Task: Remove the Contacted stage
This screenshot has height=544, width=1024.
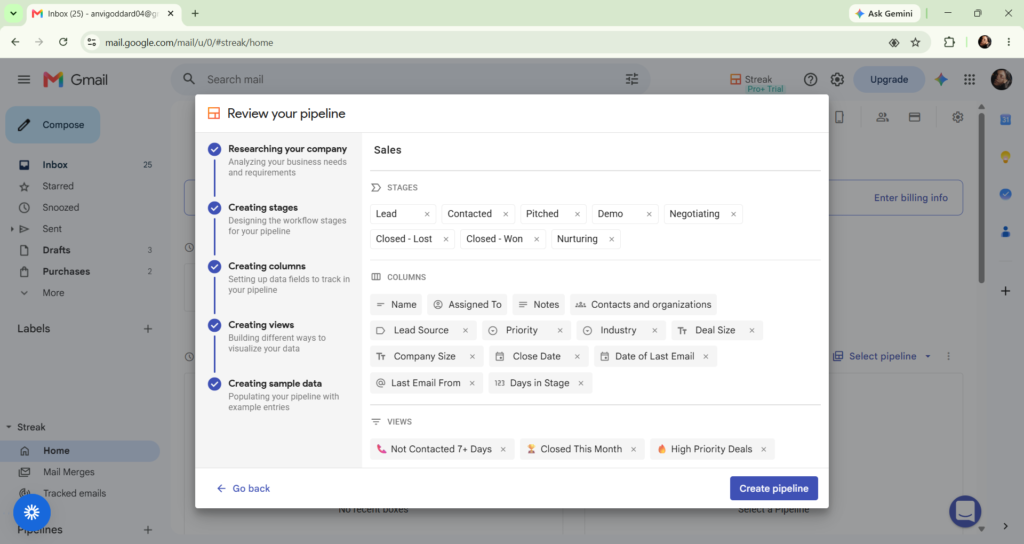Action: 505,214
